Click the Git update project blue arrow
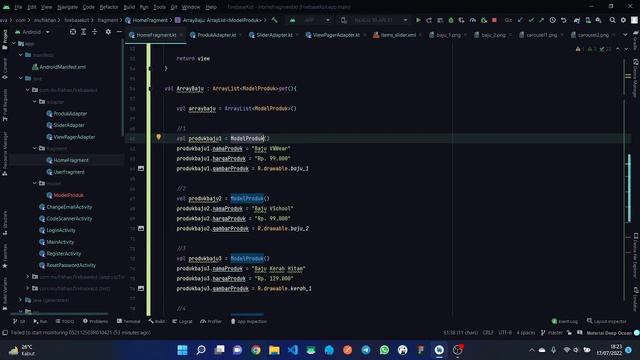 (x=520, y=20)
